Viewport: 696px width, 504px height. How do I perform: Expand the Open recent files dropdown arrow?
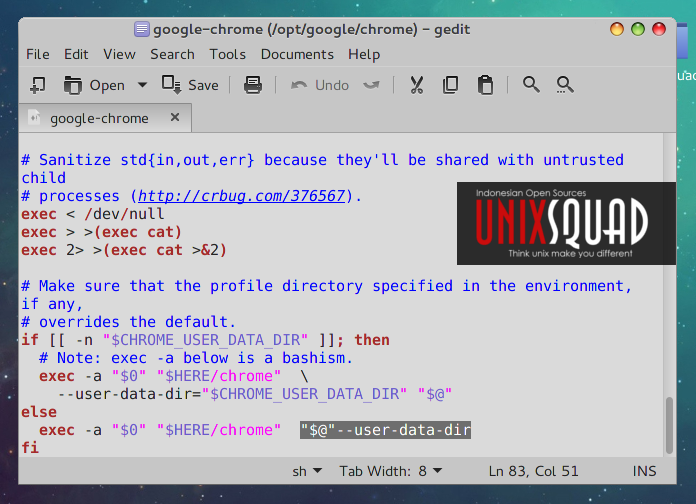(142, 85)
